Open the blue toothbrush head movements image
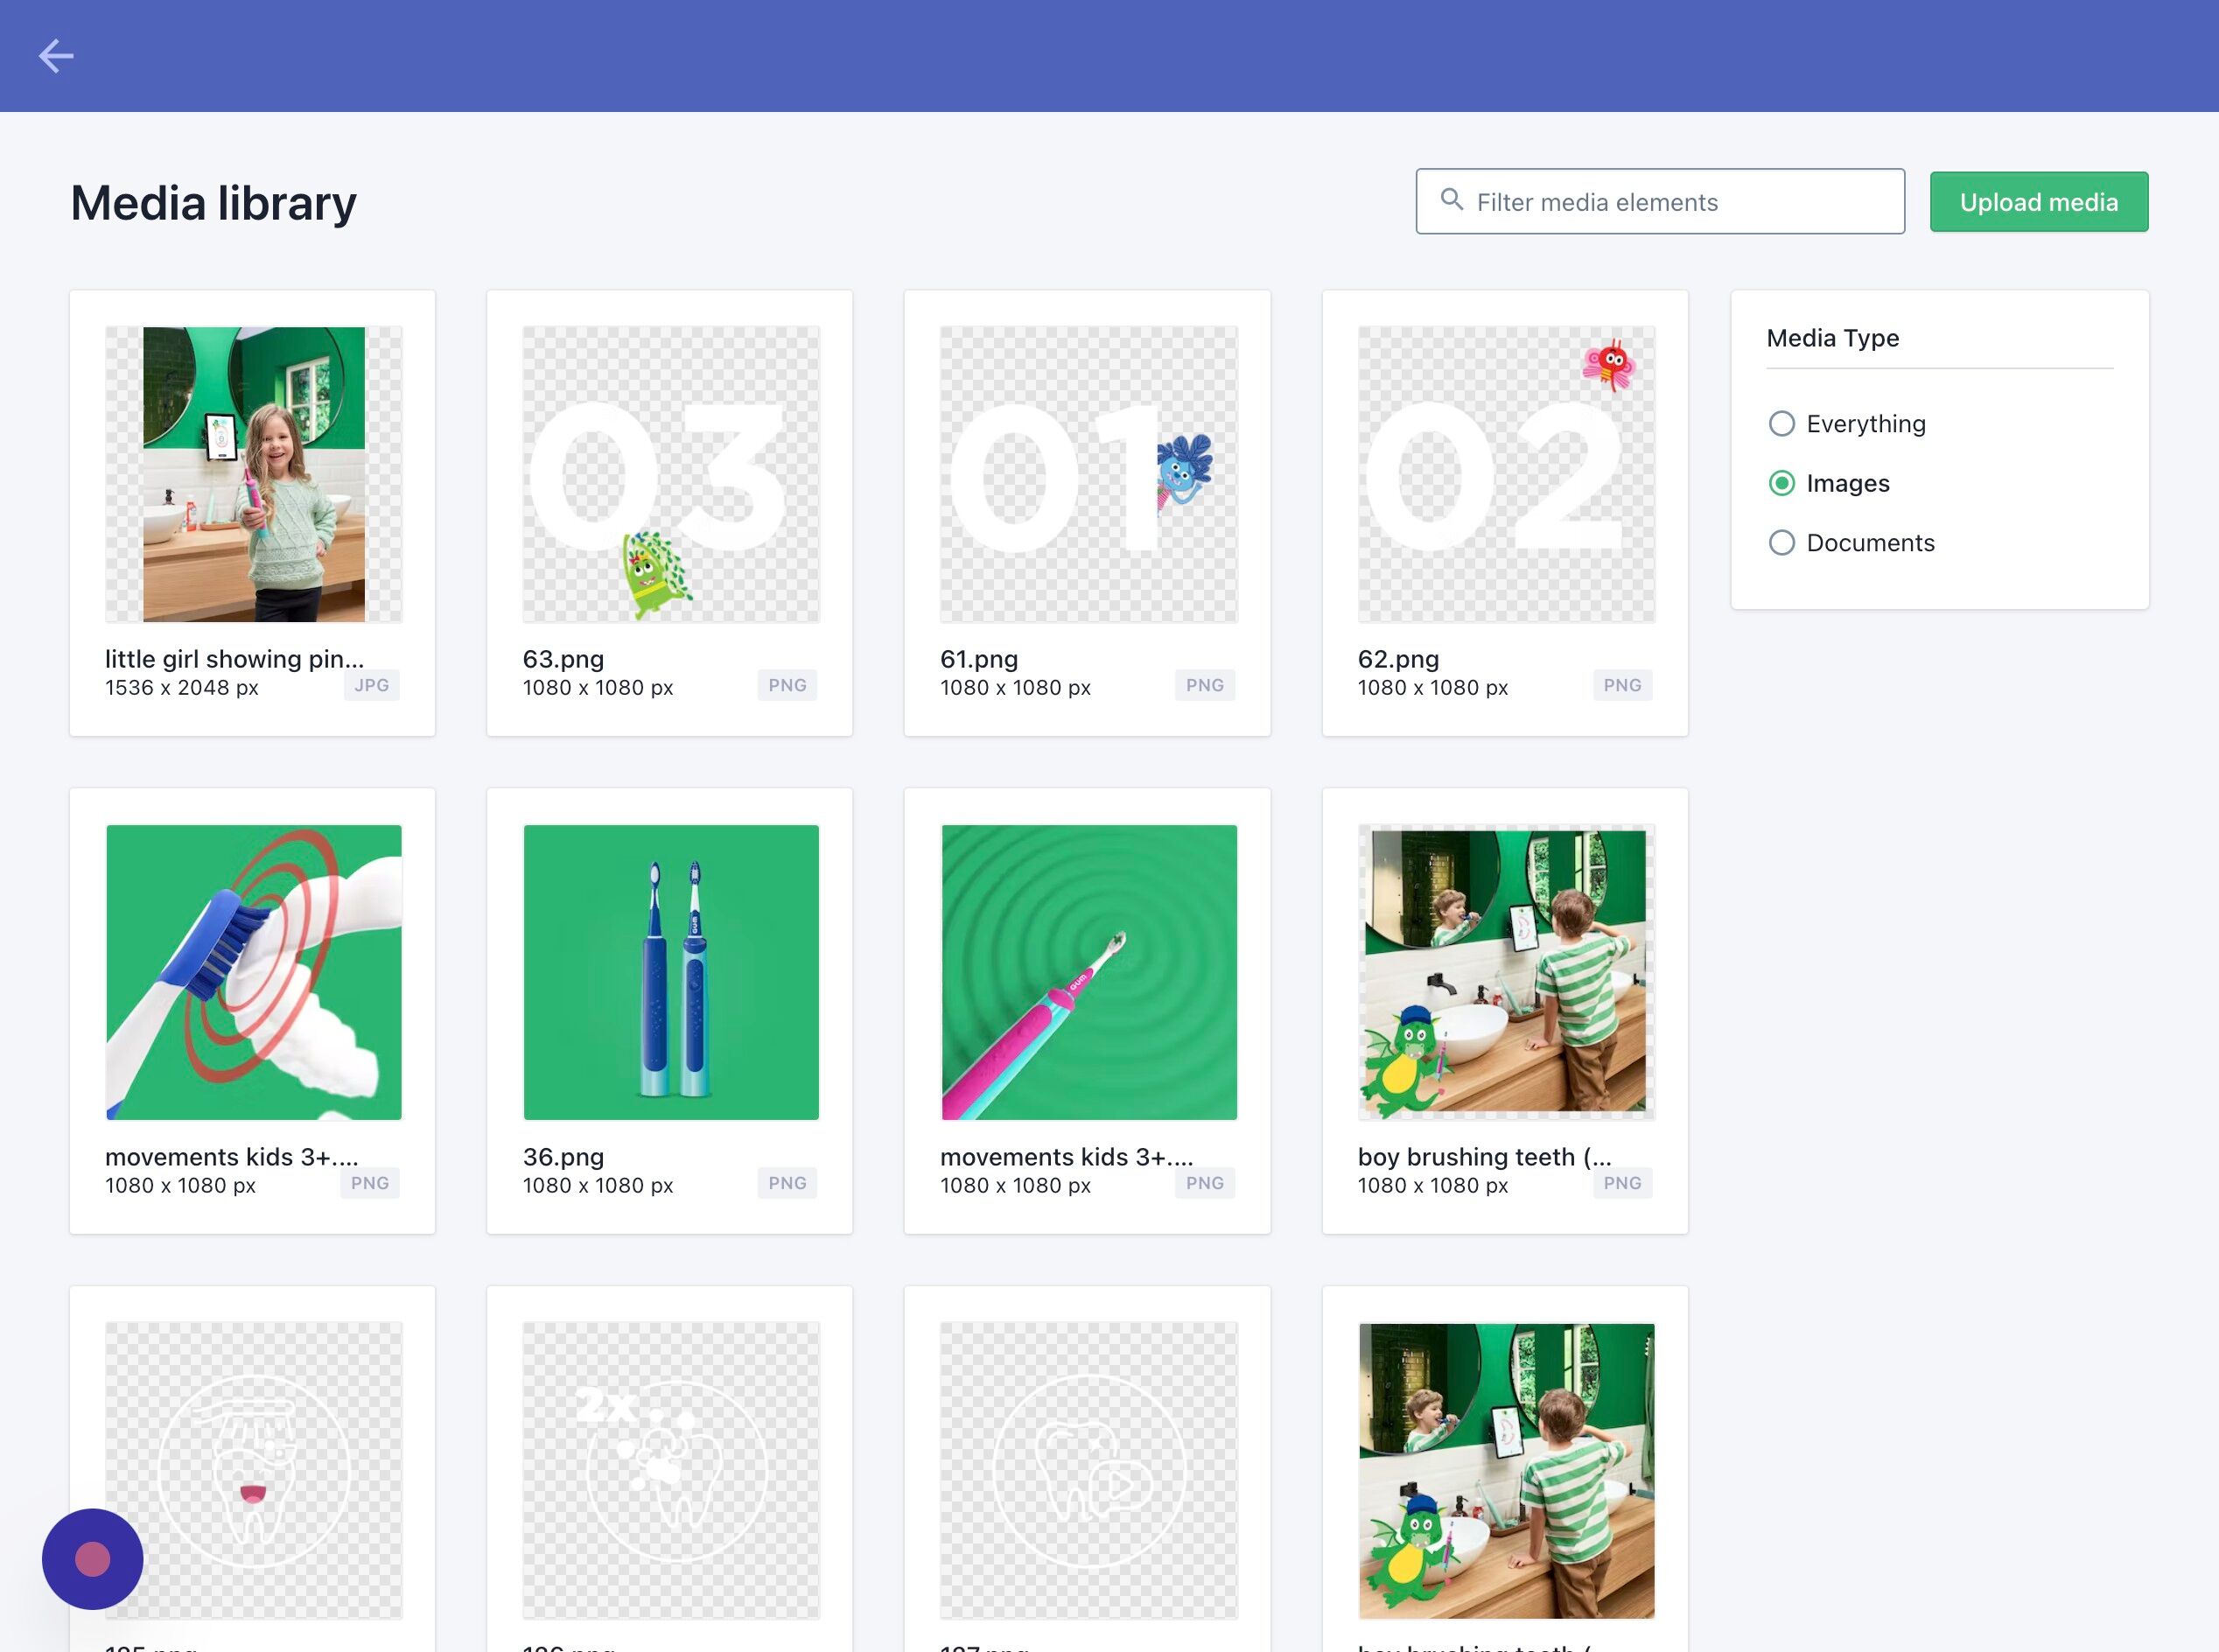 point(254,972)
